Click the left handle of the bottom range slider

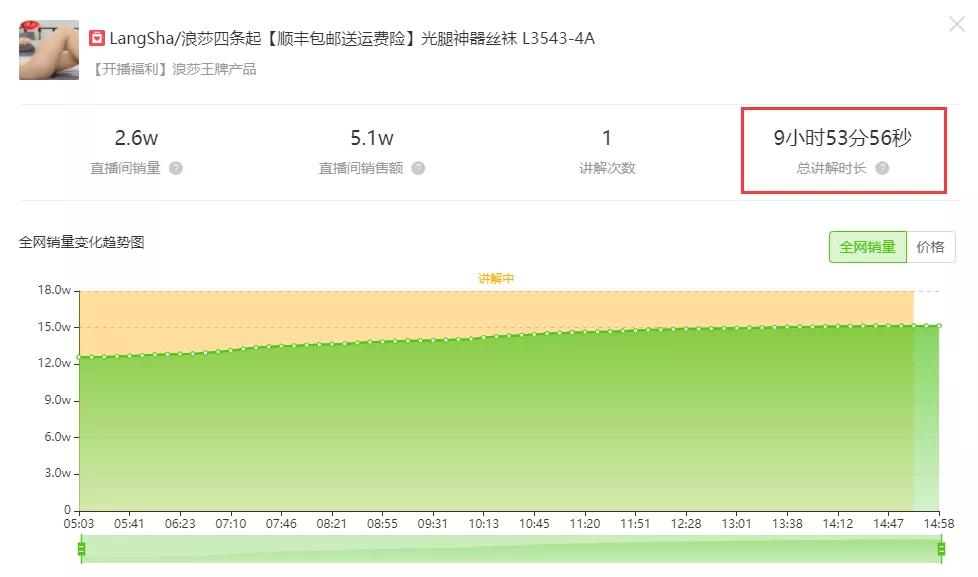coord(81,547)
